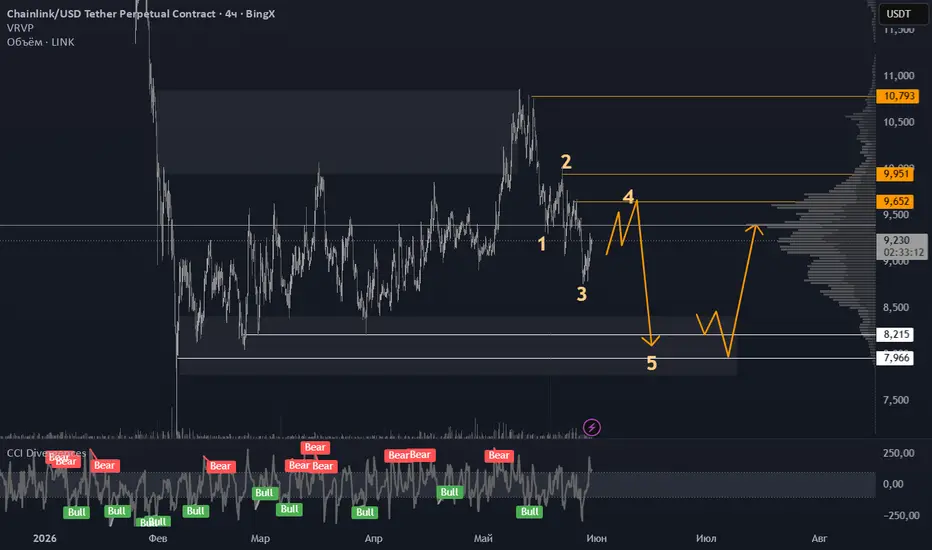Screen dimensions: 932x550
Task: Click the 2026 label on time axis
Action: pos(45,538)
